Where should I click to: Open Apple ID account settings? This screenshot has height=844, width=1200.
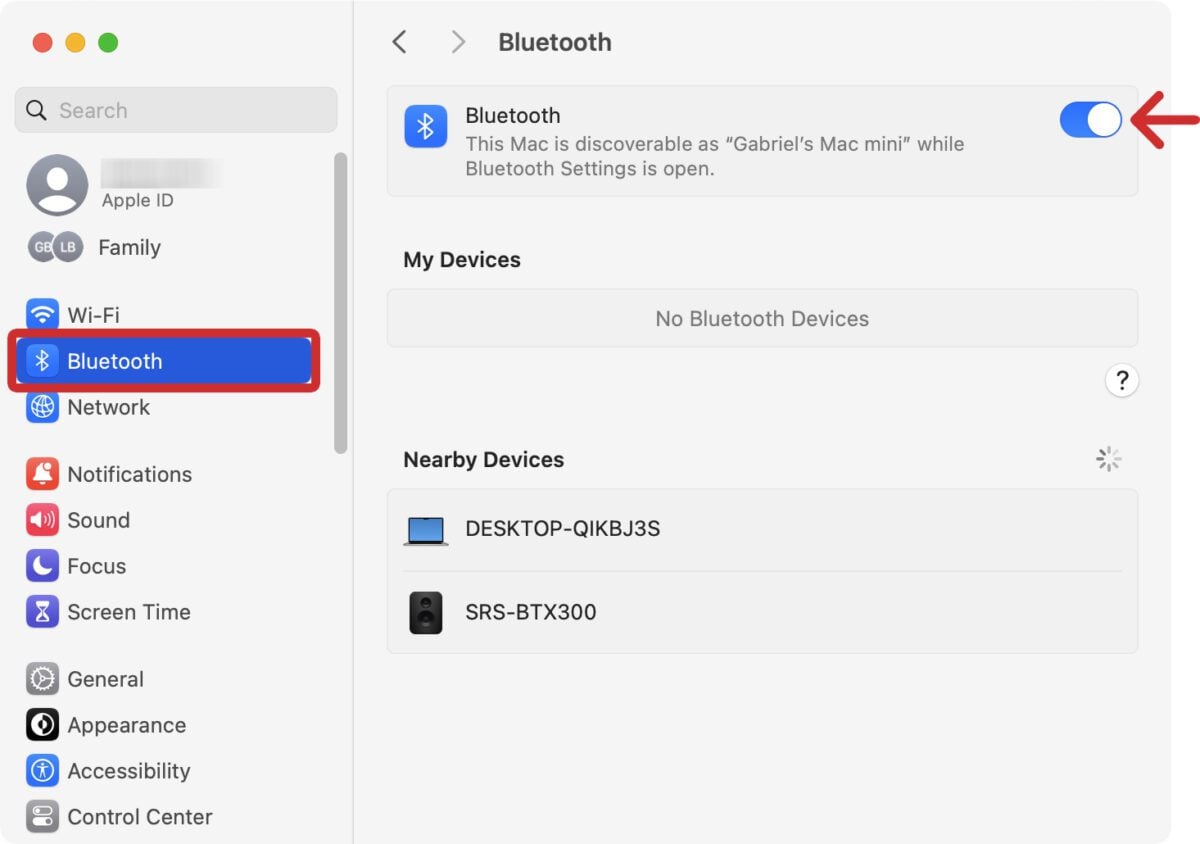[x=120, y=186]
